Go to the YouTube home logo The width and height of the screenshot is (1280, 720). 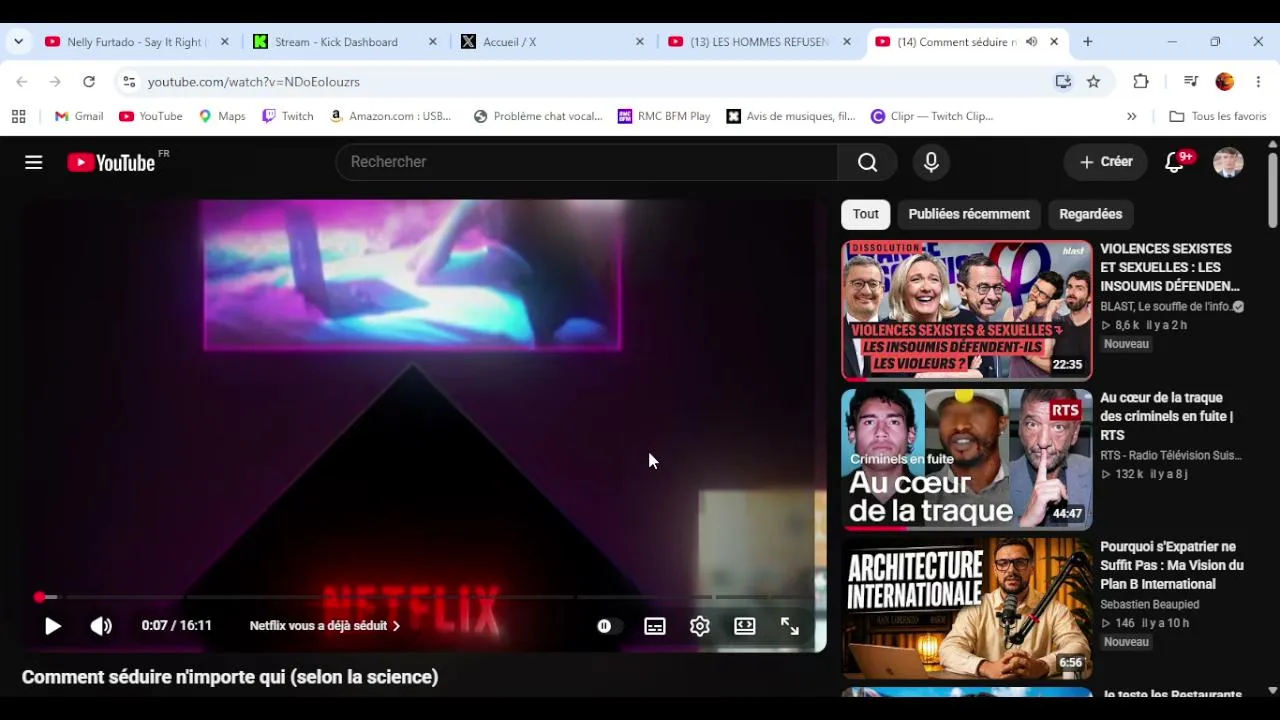(x=111, y=162)
